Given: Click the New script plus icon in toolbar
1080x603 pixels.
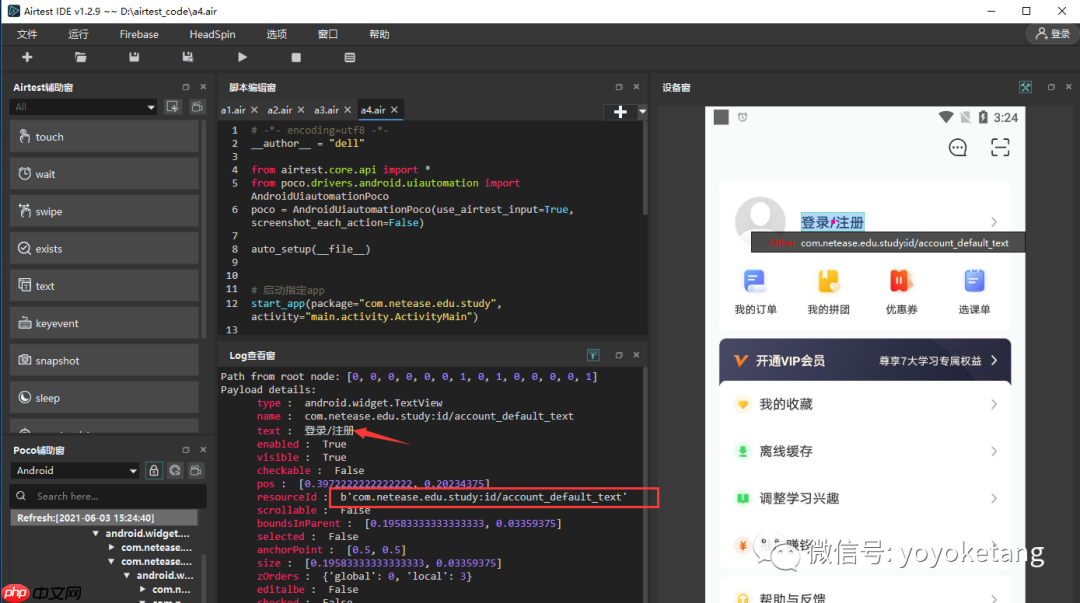Looking at the screenshot, I should [27, 58].
